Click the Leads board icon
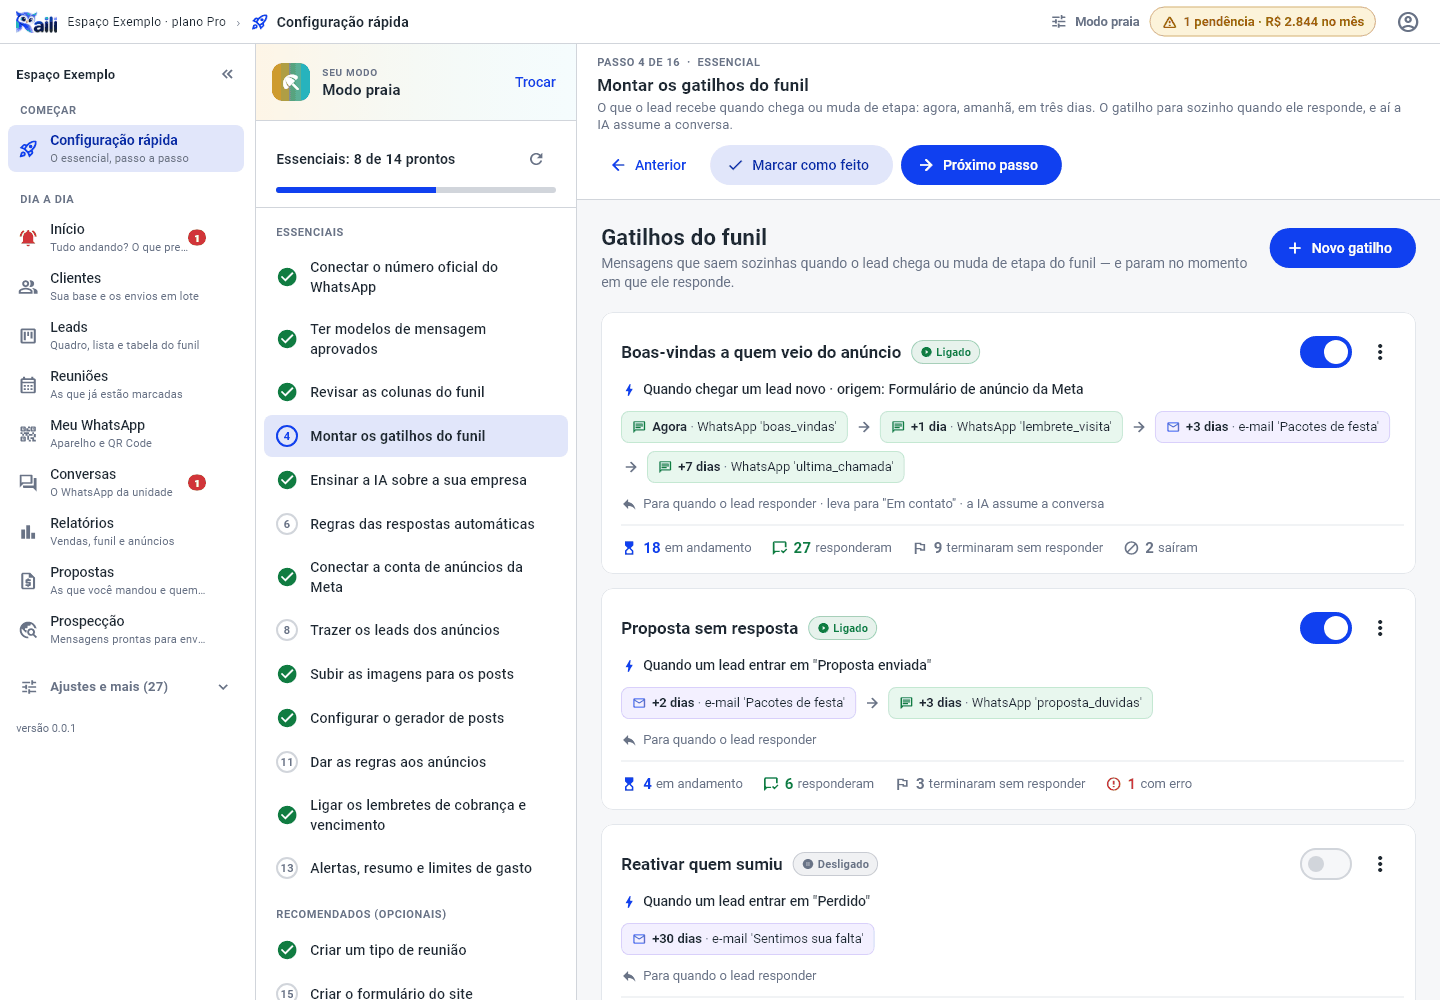The width and height of the screenshot is (1440, 1000). [x=28, y=336]
